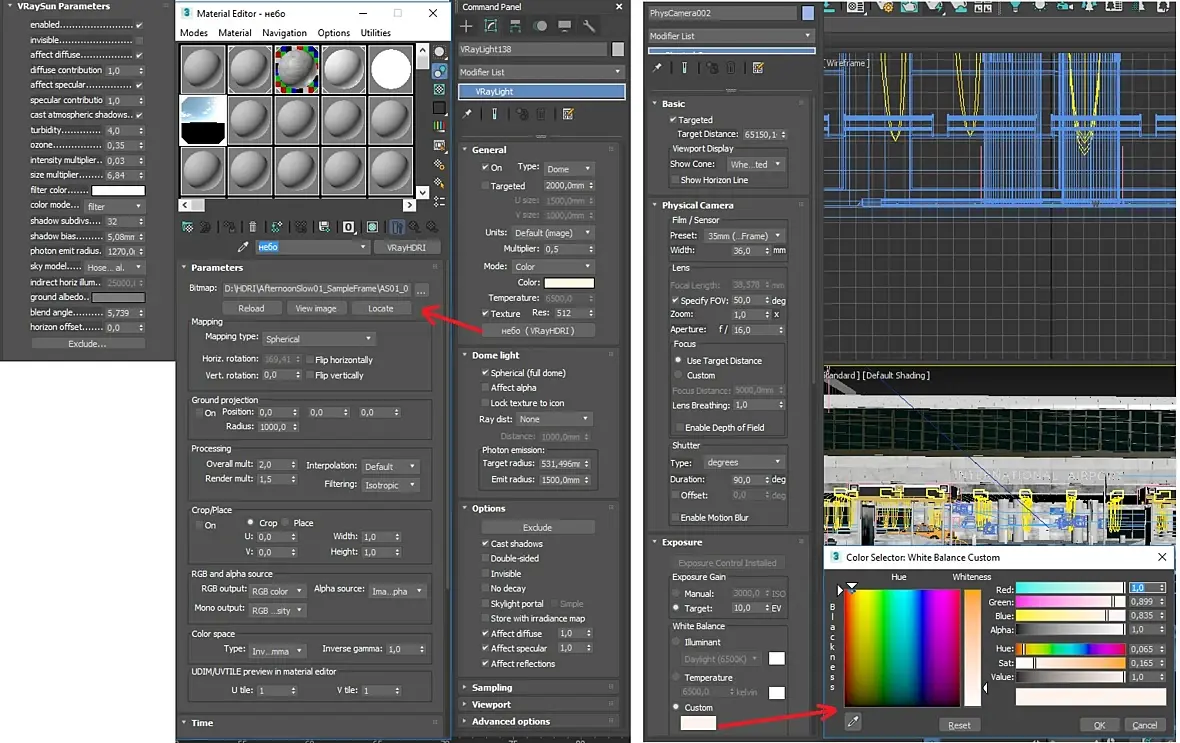Click the eyedropper in the Color Selector dialog
This screenshot has height=743, width=1180.
pos(853,720)
